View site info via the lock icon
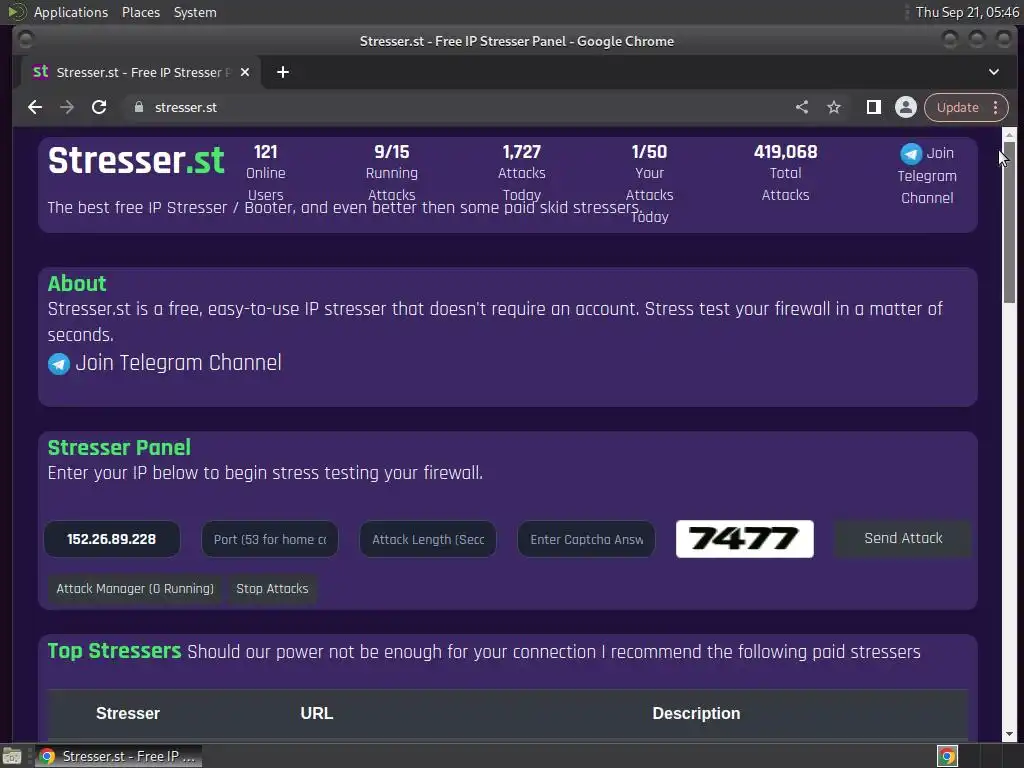Screen dimensions: 1024x768 pyautogui.click(x=138, y=107)
